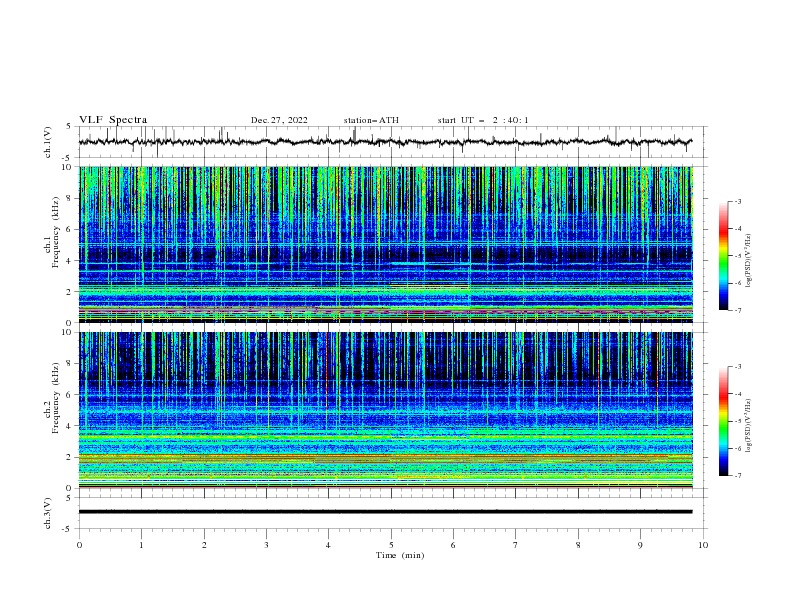Viewport: 792px width, 612px height.
Task: Click the time axis tick '5'
Action: tap(391, 545)
